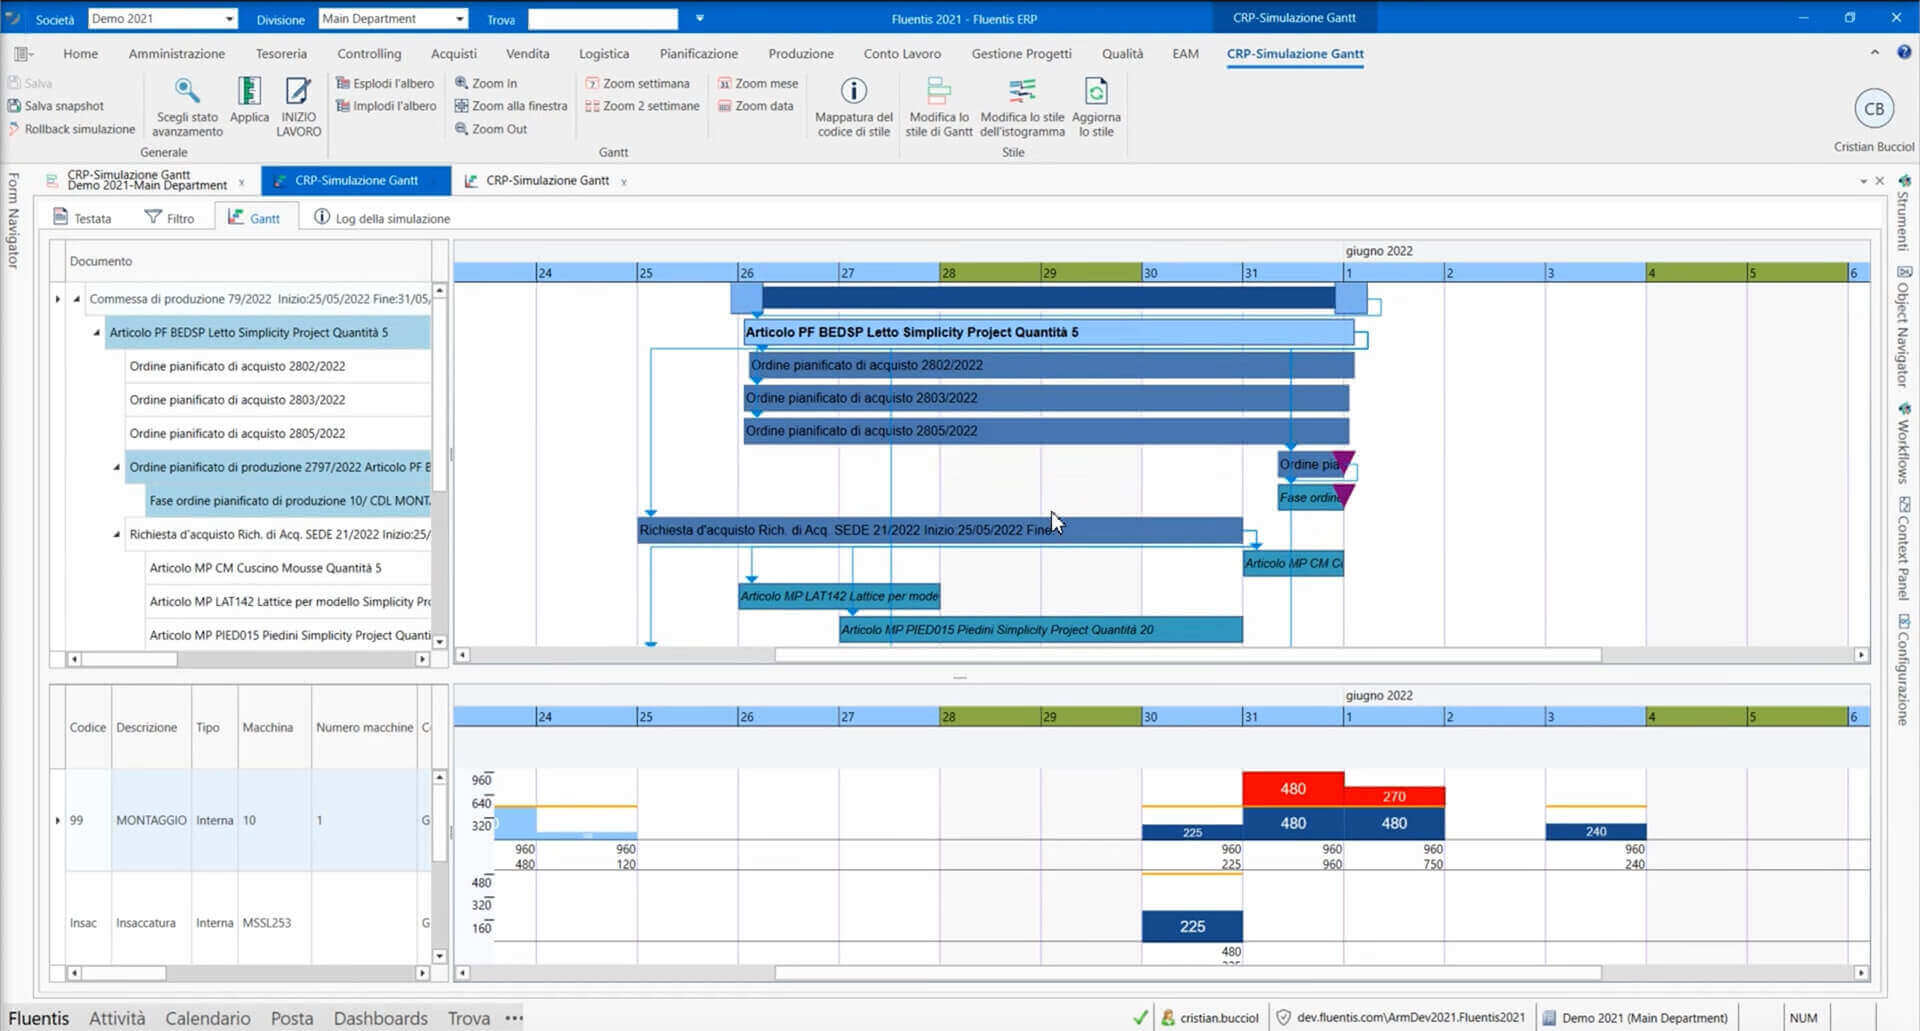Open Dashboards in bottom navigation
Screen dimensions: 1920x1031
click(x=380, y=1018)
